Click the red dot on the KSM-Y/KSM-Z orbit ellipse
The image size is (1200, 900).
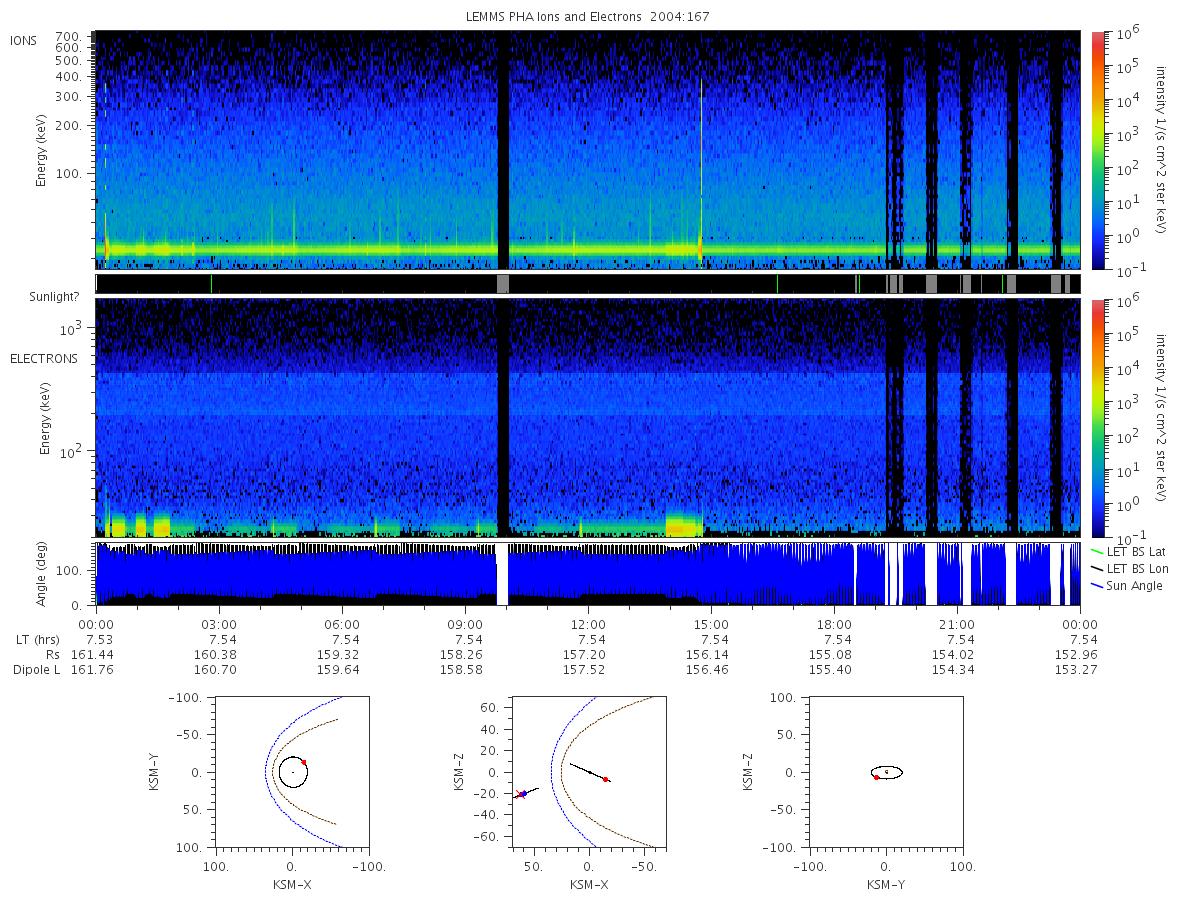point(876,777)
